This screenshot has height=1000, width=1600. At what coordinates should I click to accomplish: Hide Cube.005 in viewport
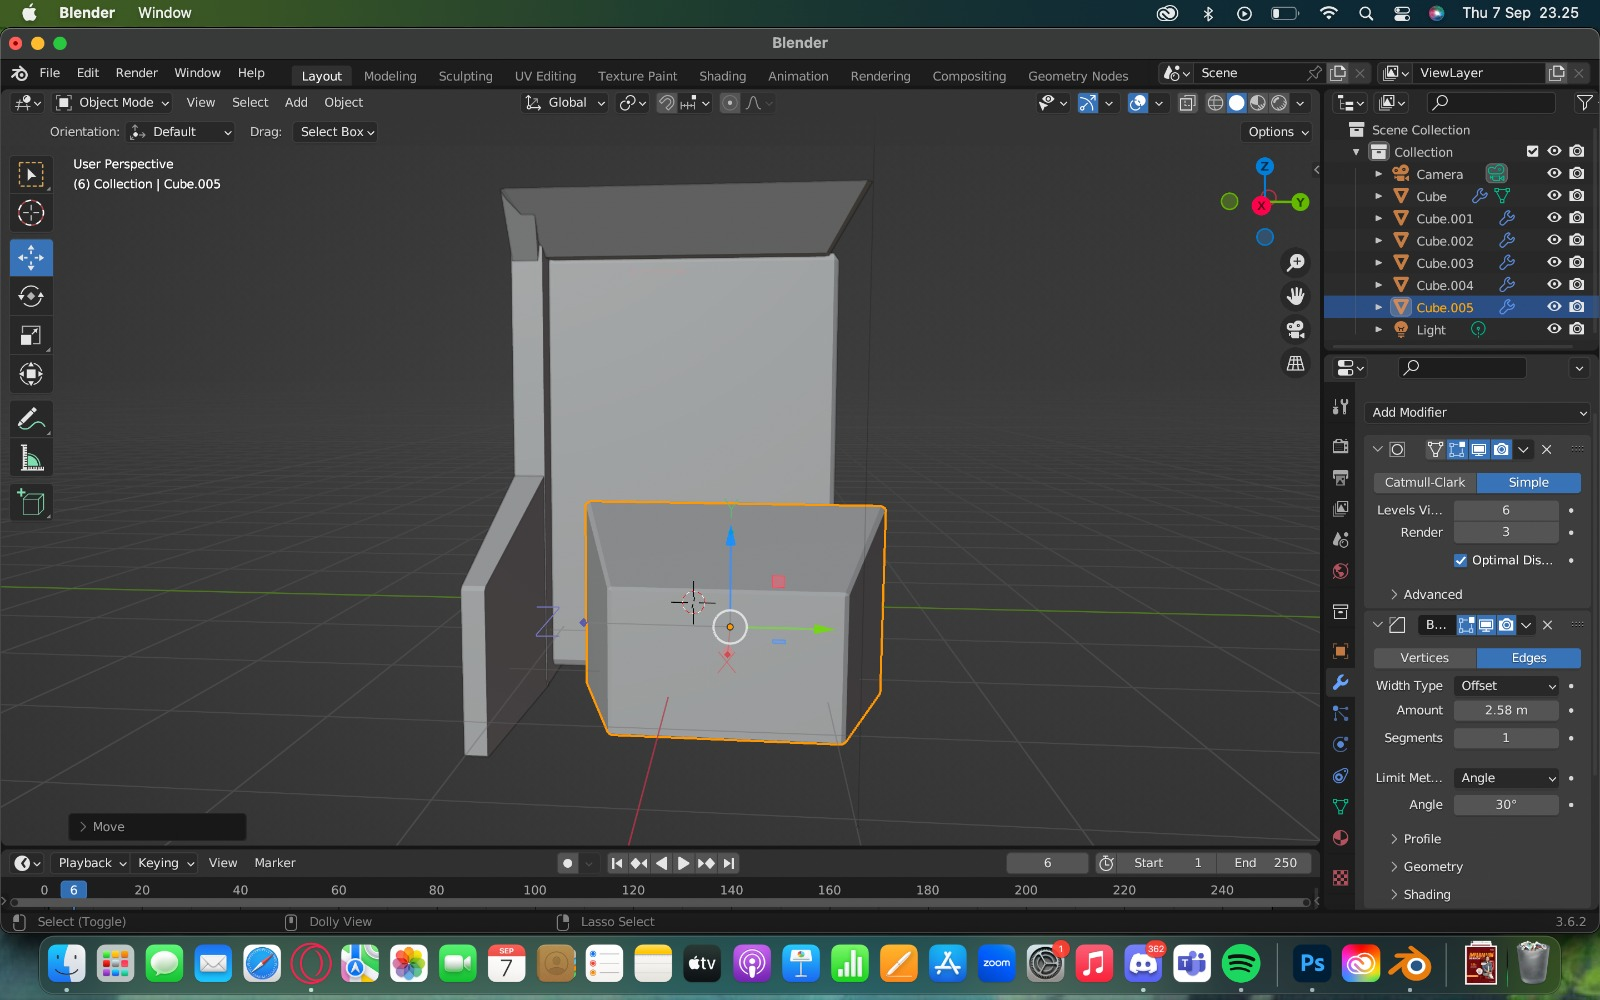click(1554, 307)
